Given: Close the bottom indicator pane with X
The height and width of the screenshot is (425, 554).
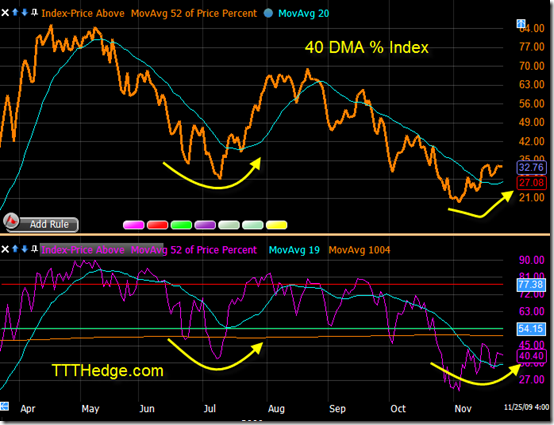Looking at the screenshot, I should 5,249.
